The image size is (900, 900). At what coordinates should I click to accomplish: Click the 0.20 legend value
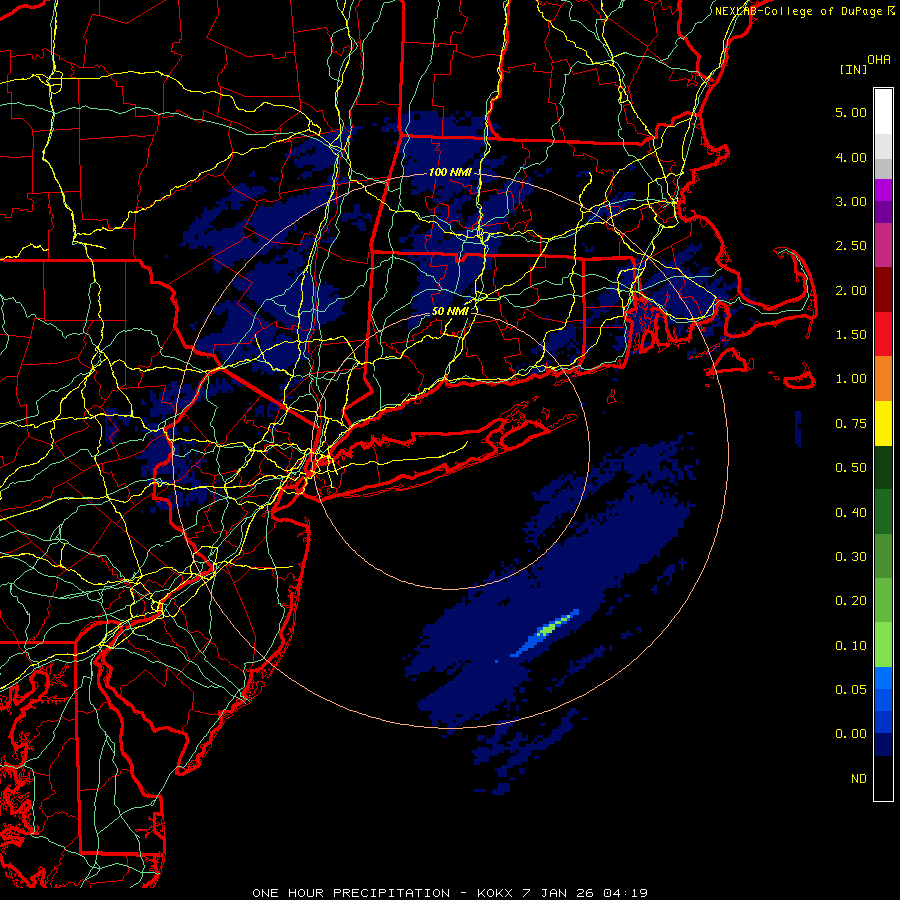[x=851, y=601]
